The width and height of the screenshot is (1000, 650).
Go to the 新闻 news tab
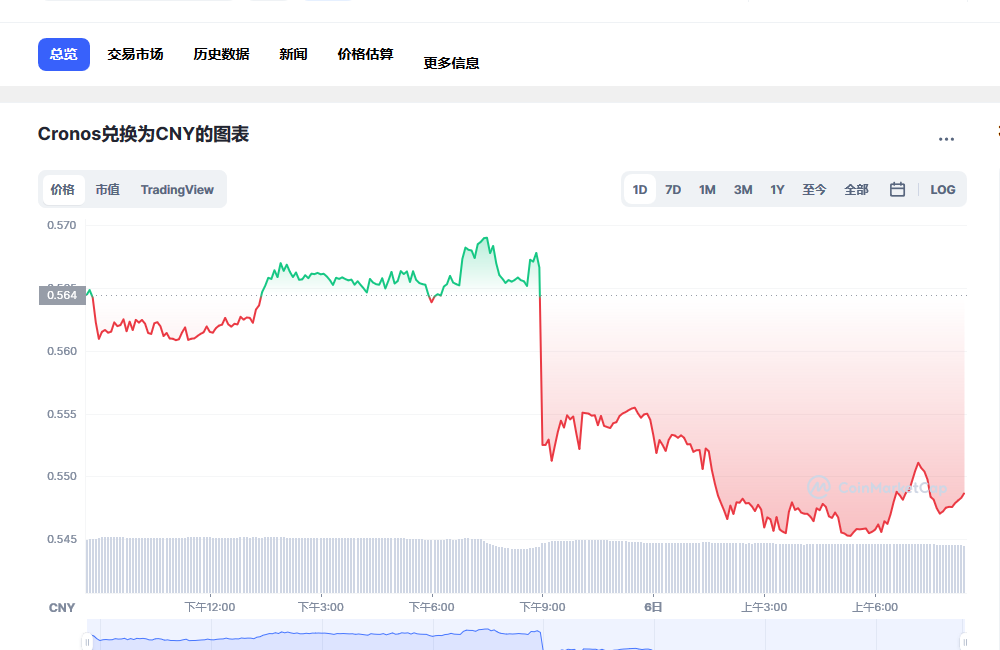click(x=293, y=54)
